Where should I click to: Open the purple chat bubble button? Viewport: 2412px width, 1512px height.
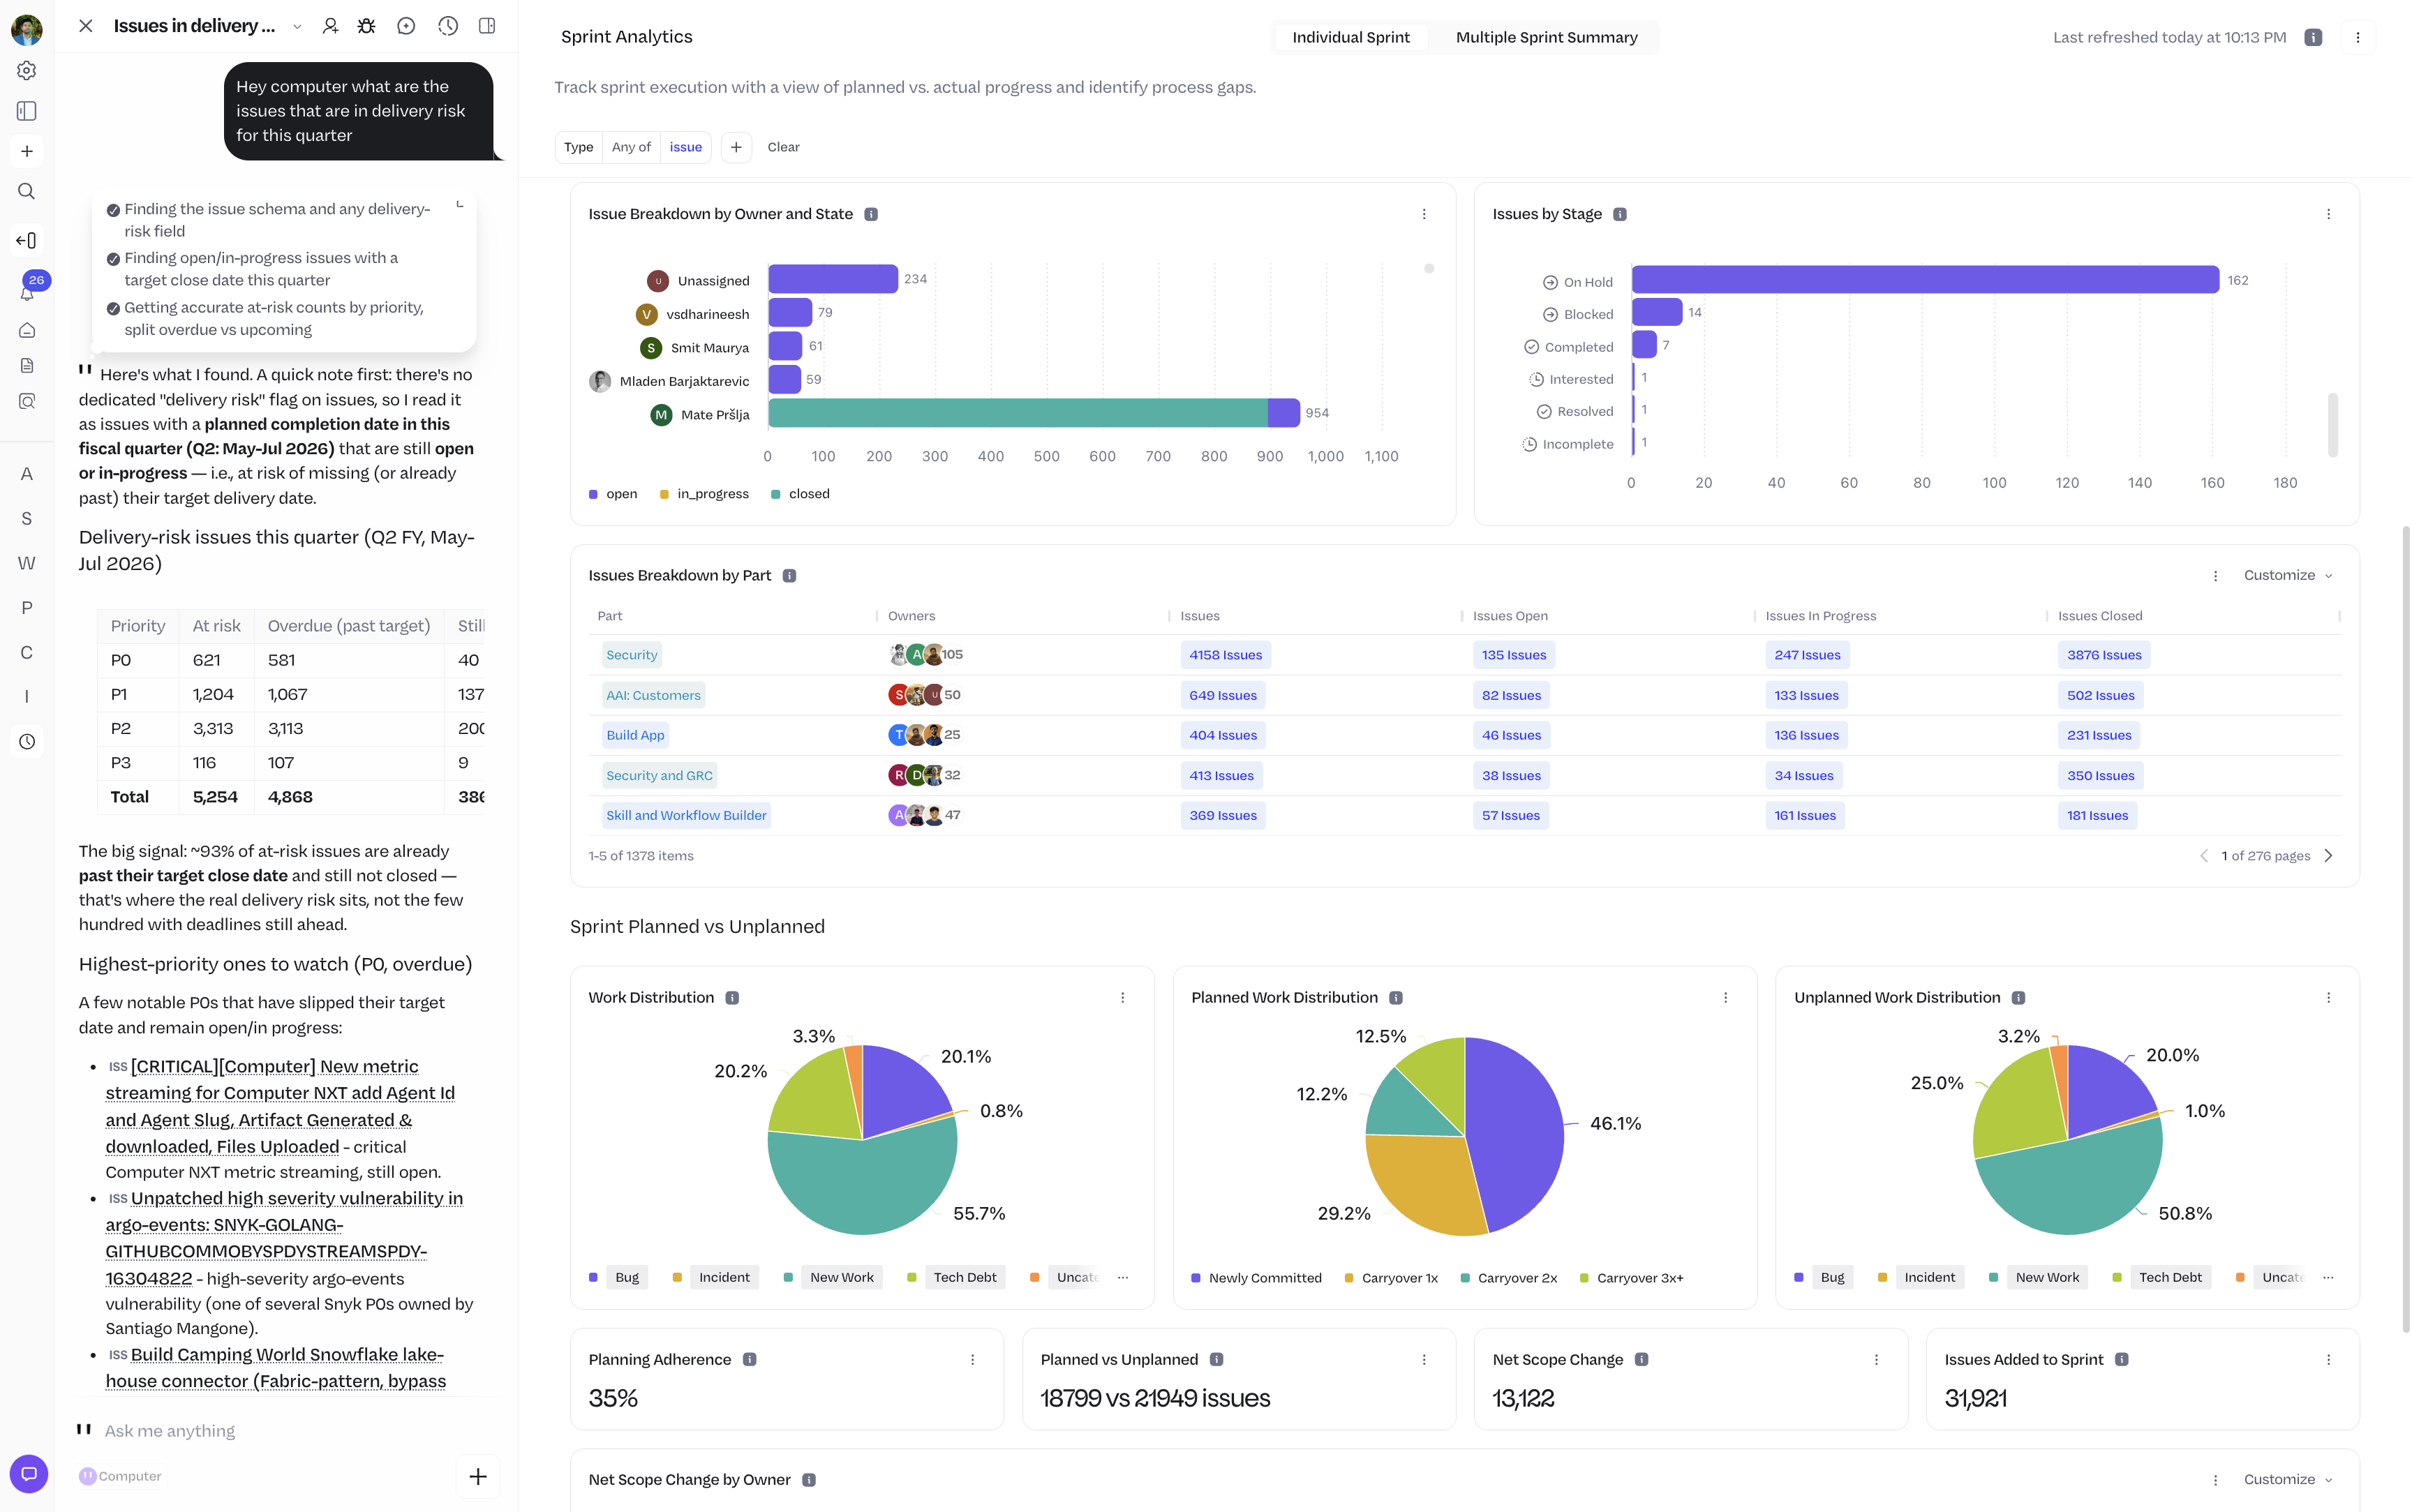28,1474
